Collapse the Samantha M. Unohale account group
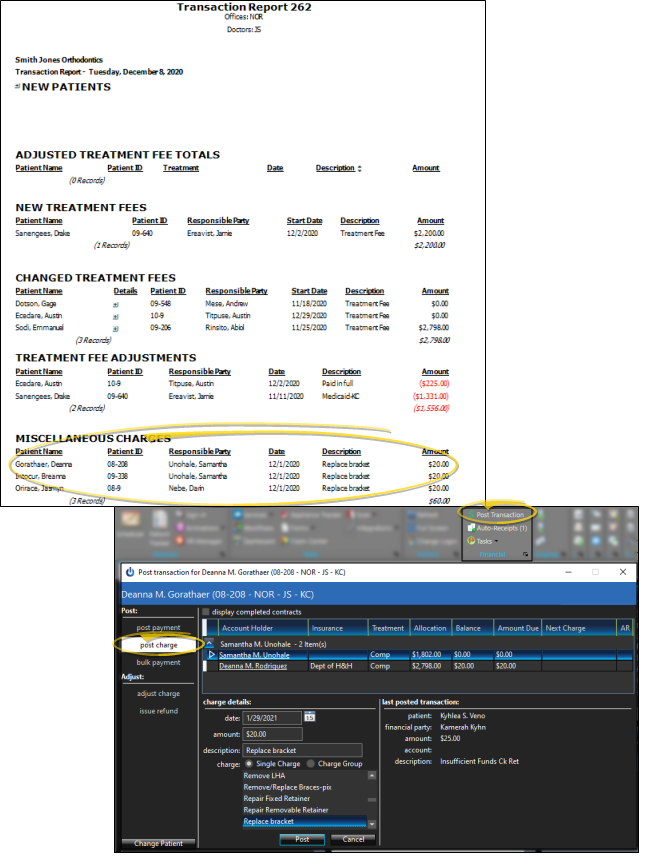The width and height of the screenshot is (652, 865). pyautogui.click(x=209, y=642)
